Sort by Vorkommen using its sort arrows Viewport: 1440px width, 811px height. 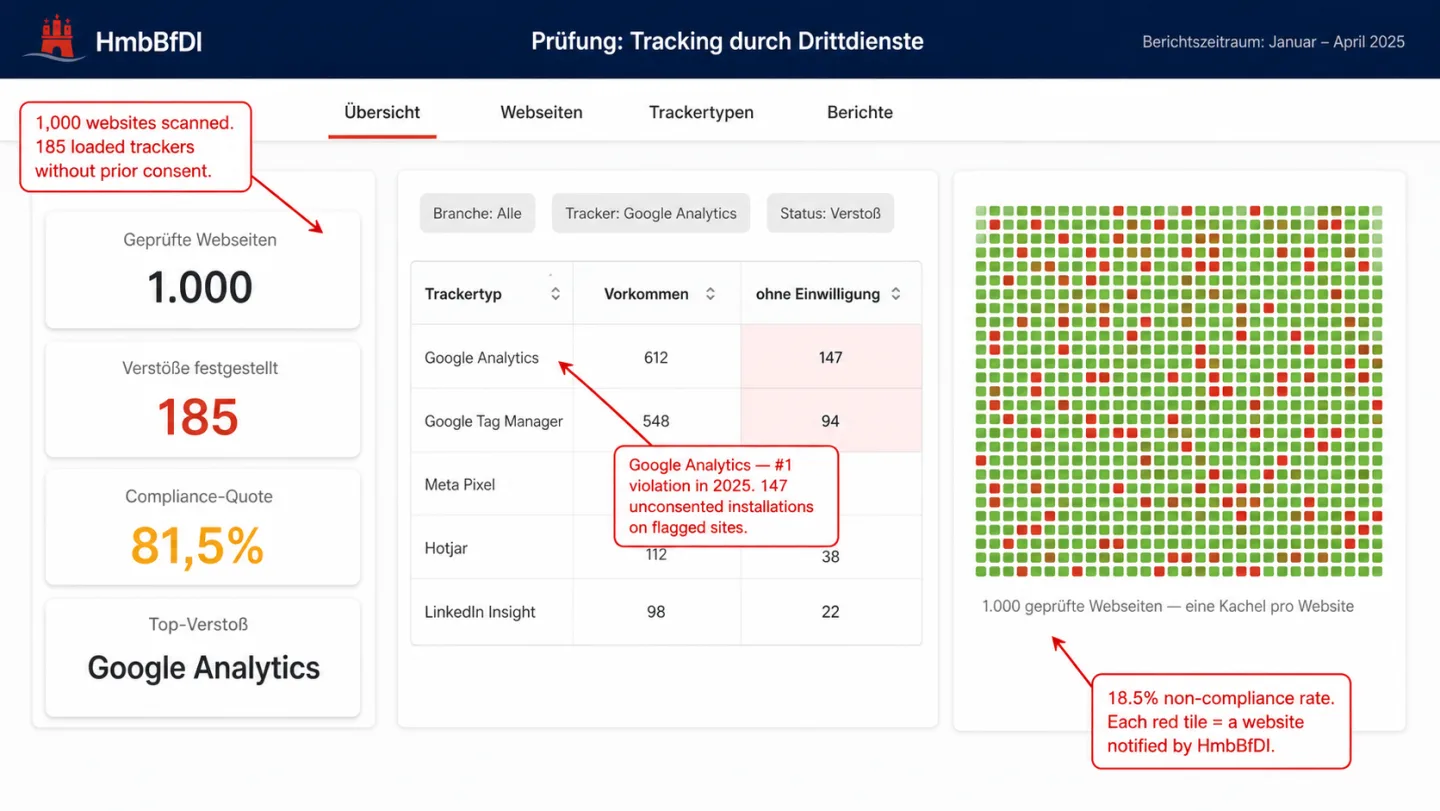[710, 294]
